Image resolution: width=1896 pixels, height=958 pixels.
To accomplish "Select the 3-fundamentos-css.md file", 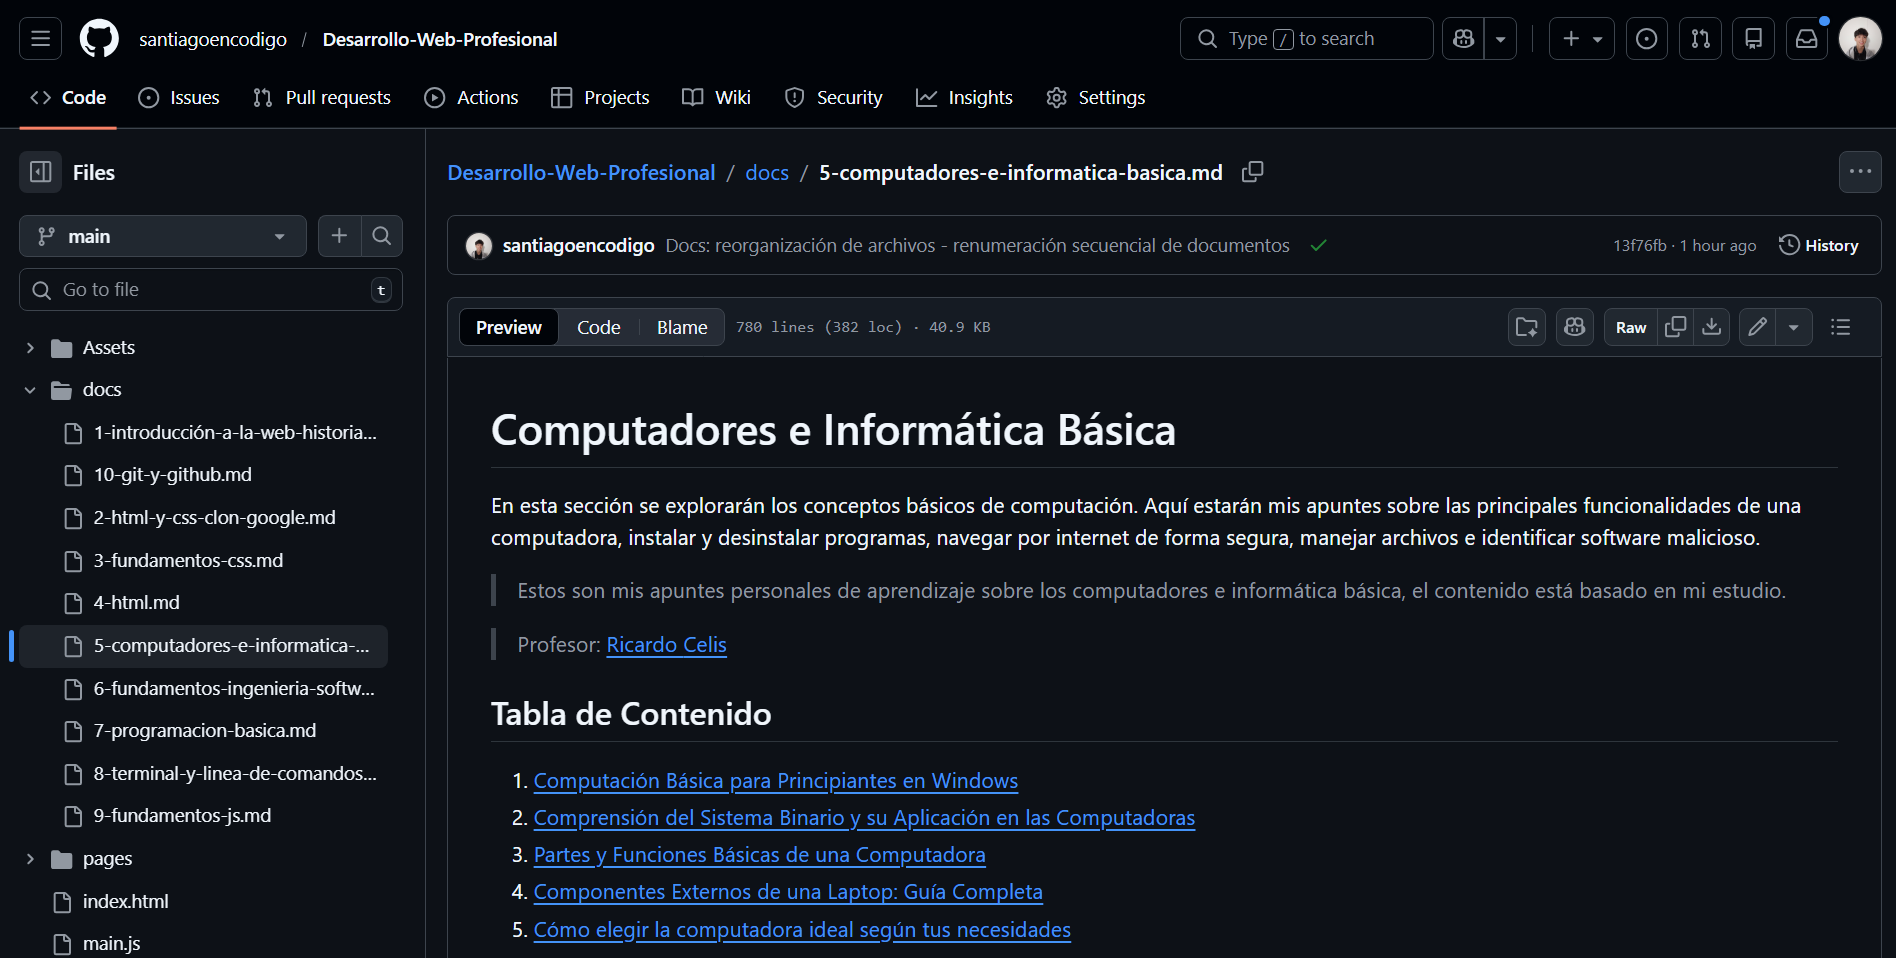I will [188, 560].
